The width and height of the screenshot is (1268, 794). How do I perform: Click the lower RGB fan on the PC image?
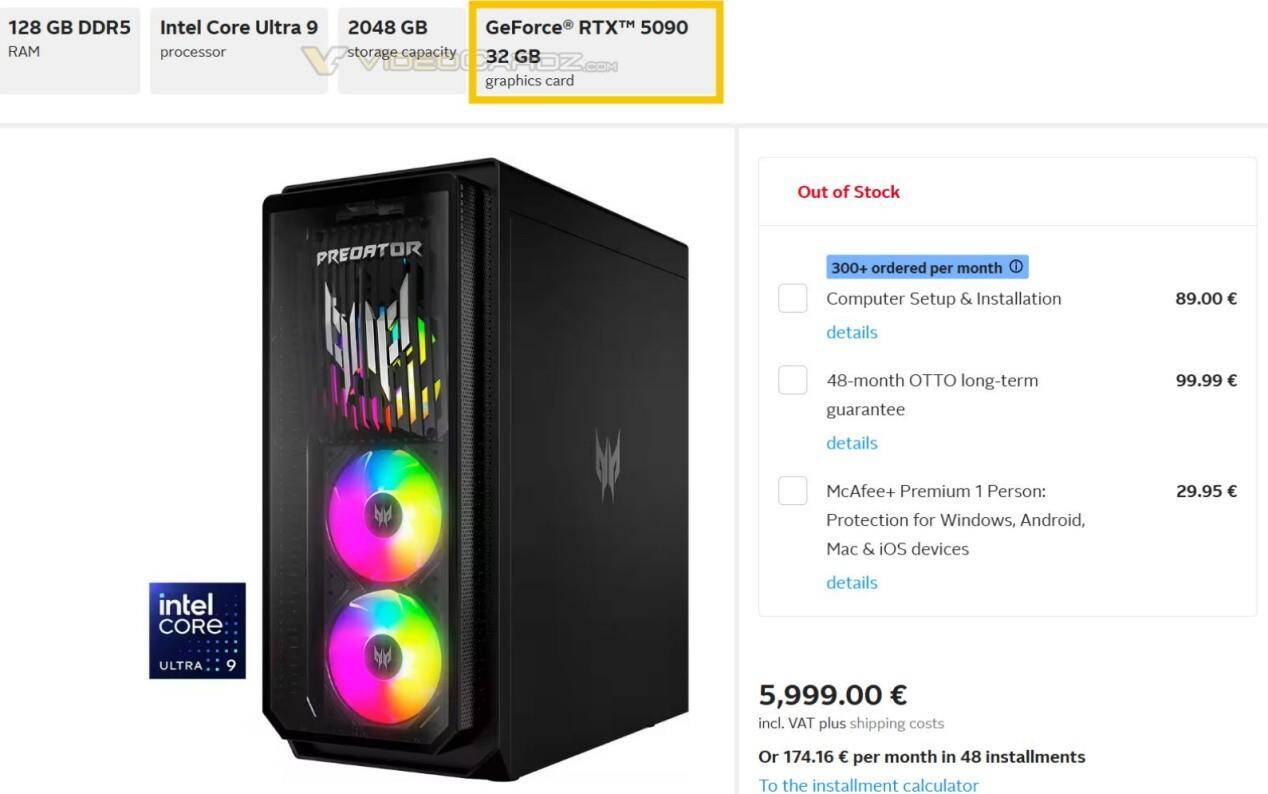tap(384, 656)
